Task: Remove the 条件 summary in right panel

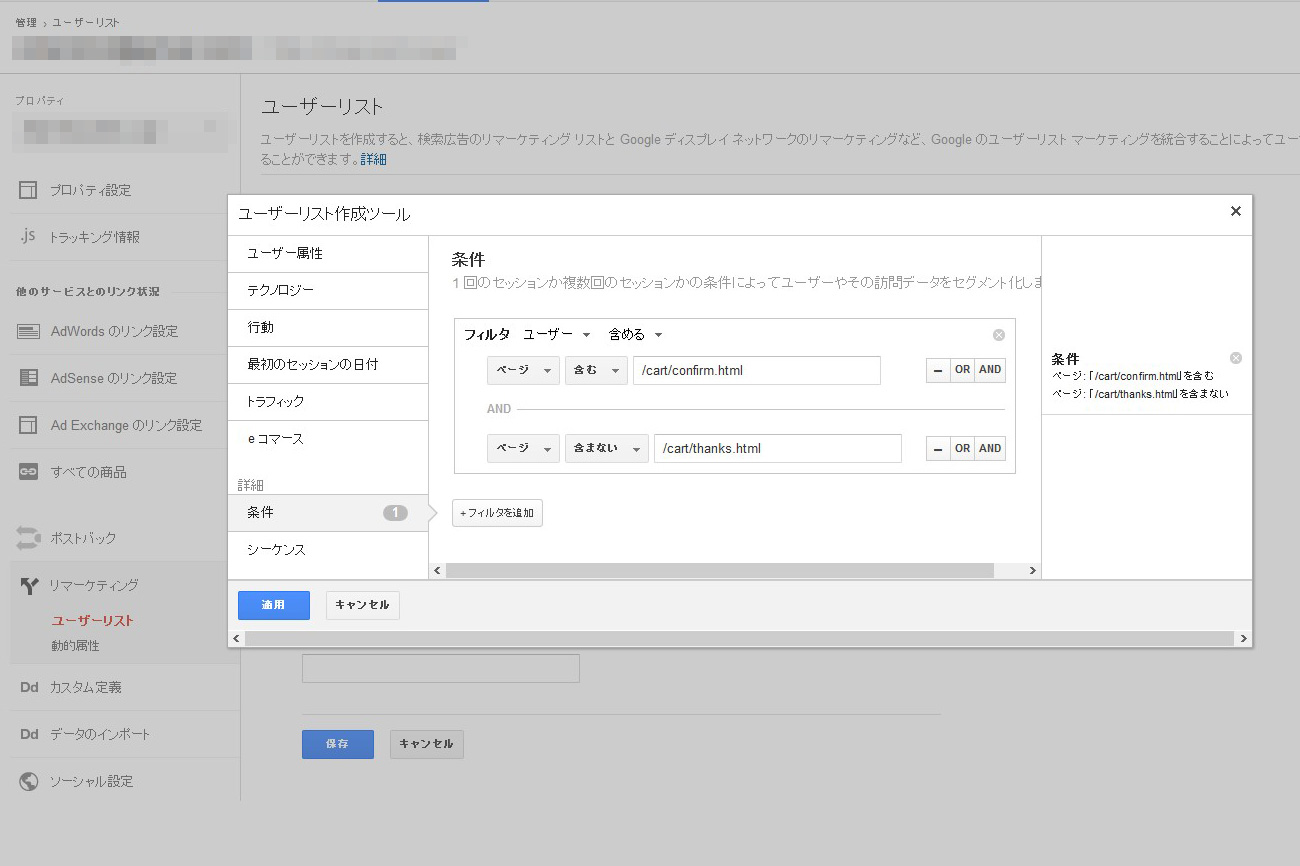Action: pos(1235,358)
